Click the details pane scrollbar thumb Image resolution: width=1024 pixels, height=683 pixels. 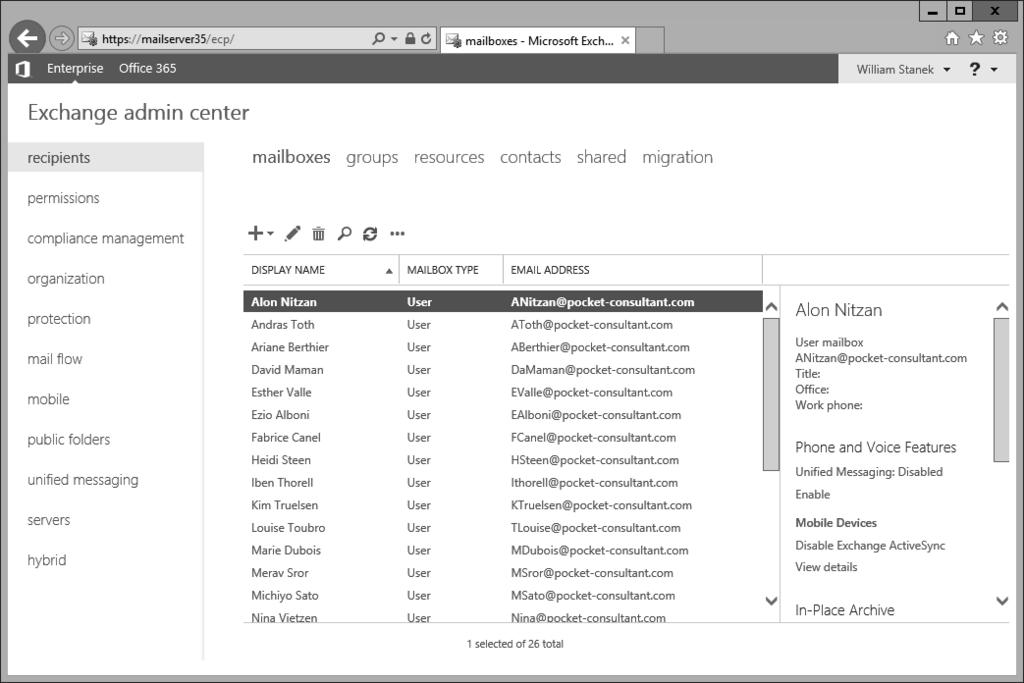(x=1001, y=390)
